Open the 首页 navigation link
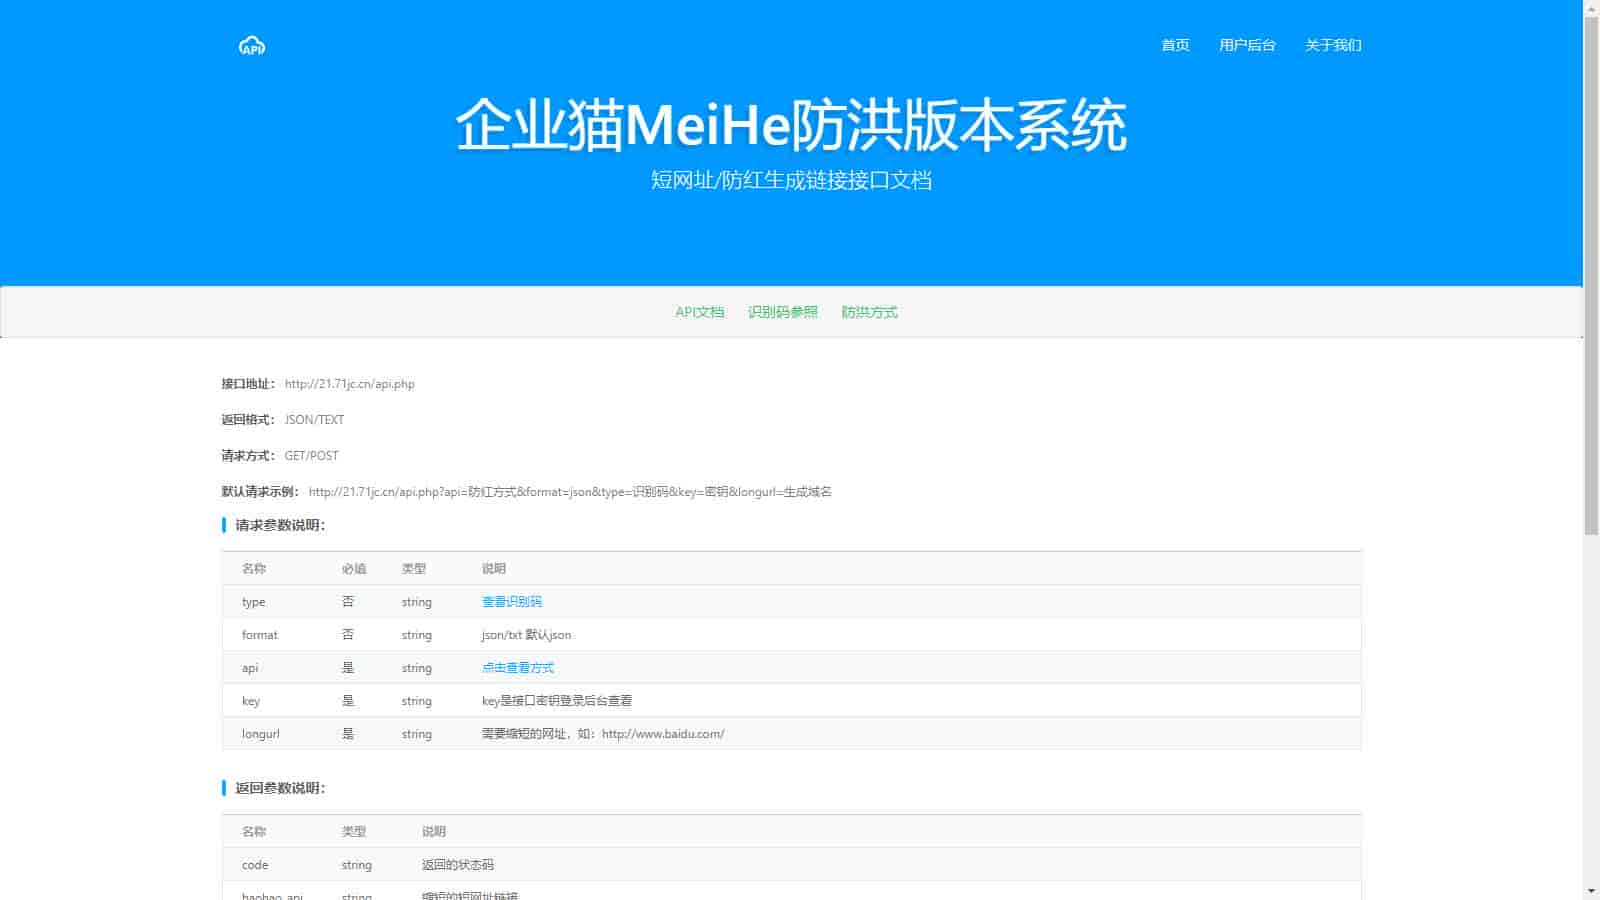1600x900 pixels. (x=1175, y=45)
